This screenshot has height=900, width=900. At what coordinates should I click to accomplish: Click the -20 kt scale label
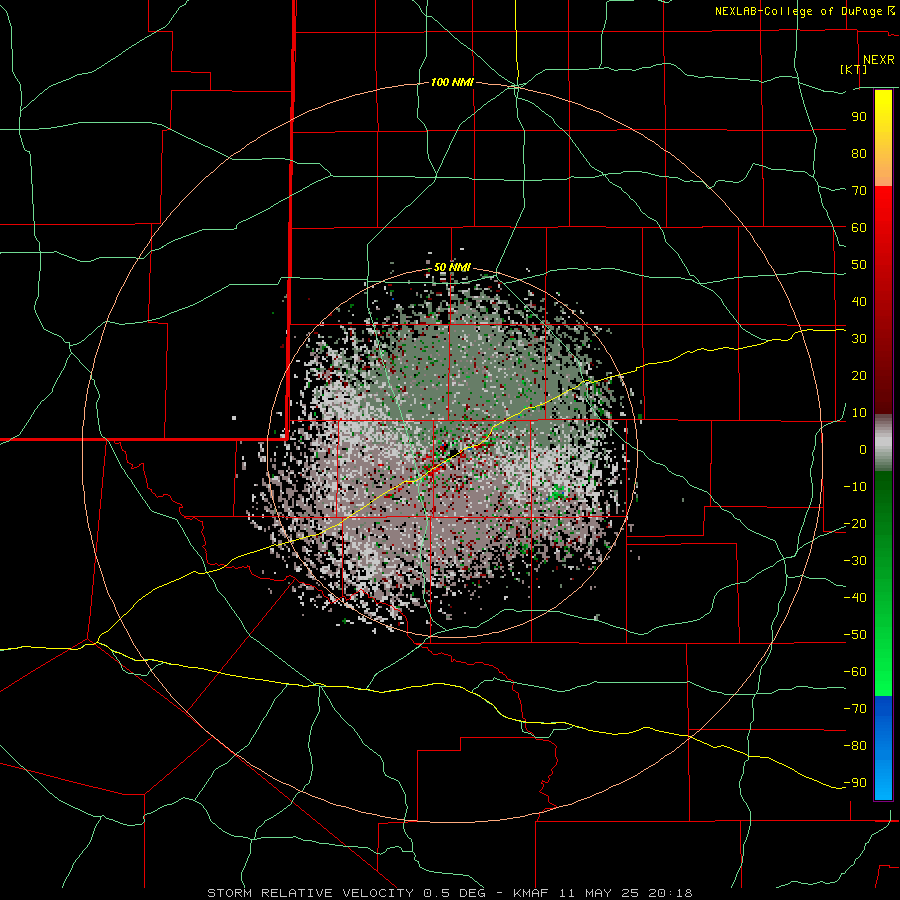[855, 523]
